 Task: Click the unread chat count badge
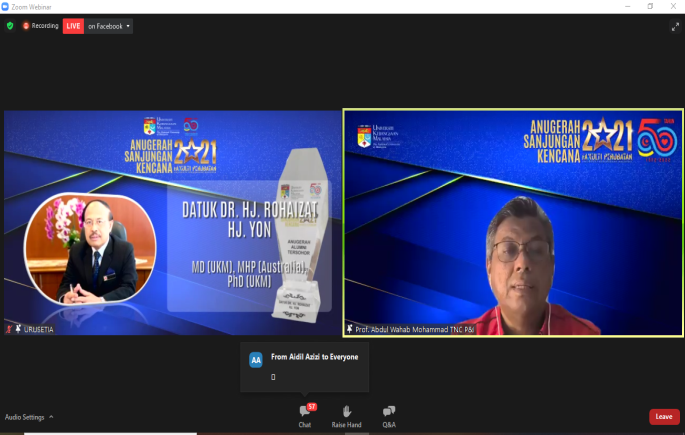coord(312,407)
